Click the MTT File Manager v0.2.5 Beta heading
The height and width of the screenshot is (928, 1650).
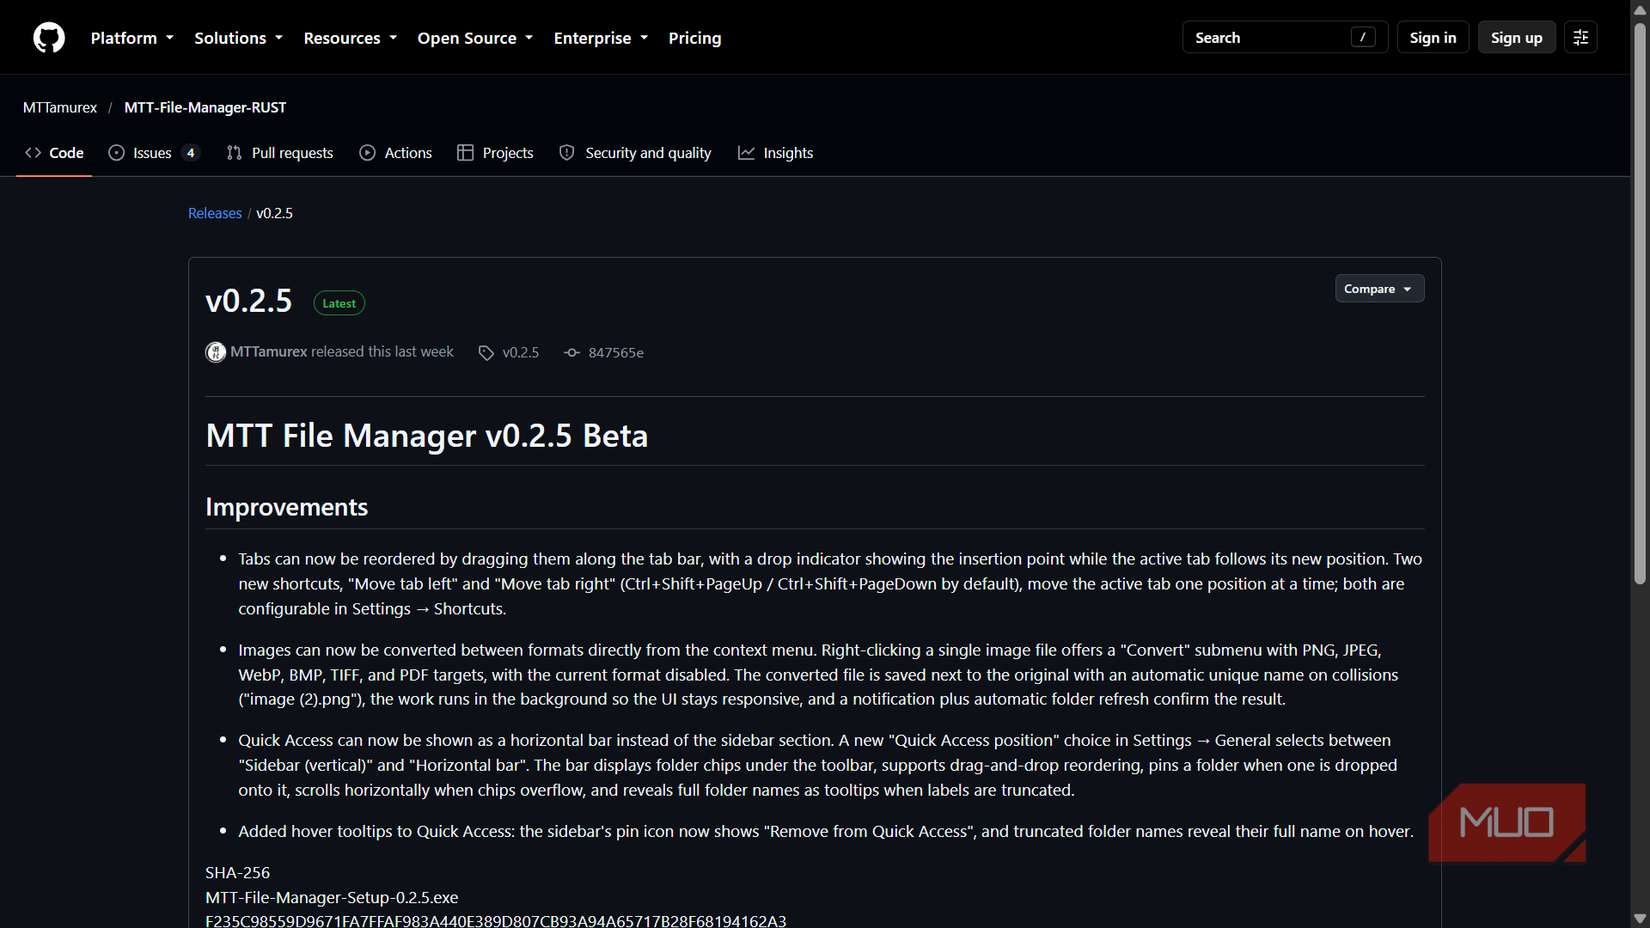(x=427, y=436)
